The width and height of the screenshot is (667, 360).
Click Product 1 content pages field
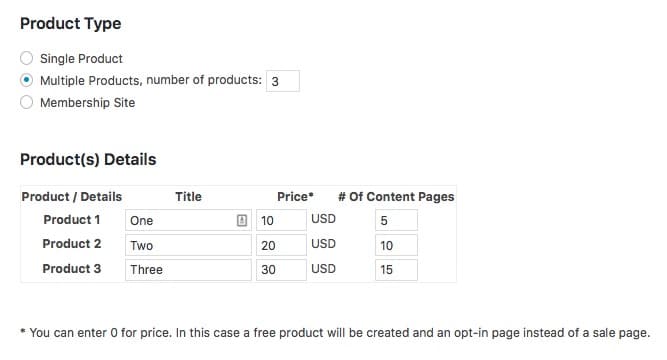[396, 220]
